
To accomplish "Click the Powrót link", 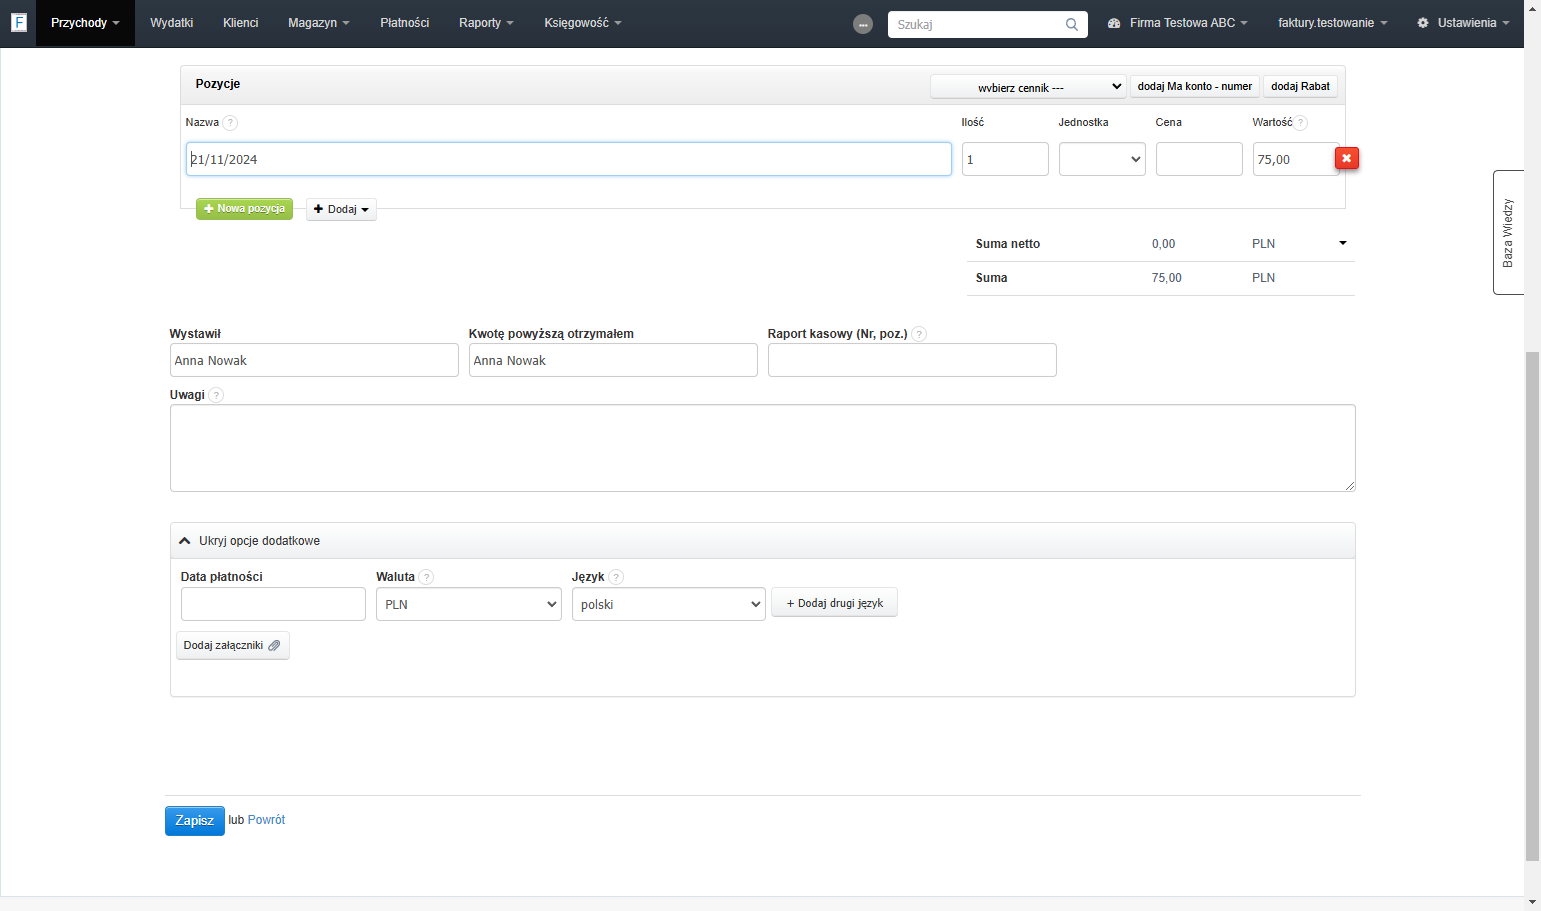I will [x=266, y=820].
